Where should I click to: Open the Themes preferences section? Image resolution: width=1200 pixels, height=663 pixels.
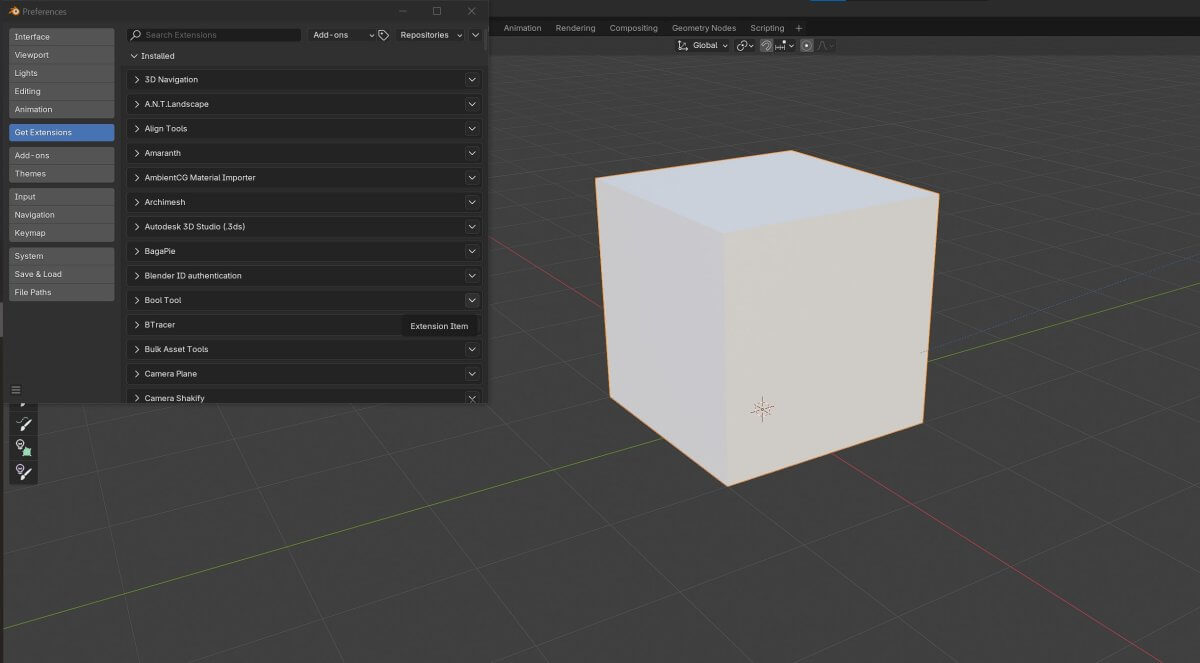(61, 174)
